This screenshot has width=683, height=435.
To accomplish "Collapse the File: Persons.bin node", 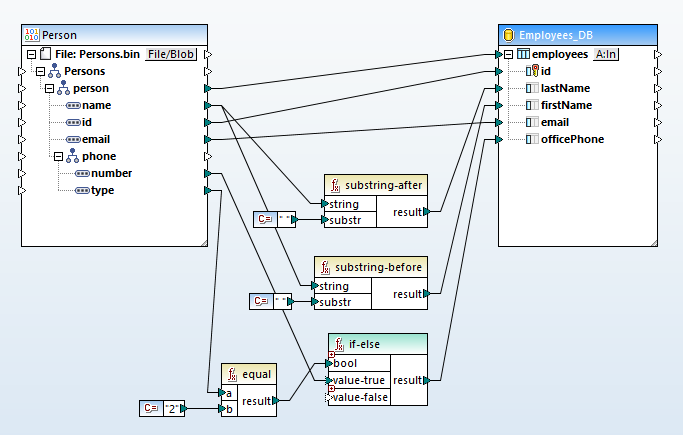I will click(x=32, y=54).
